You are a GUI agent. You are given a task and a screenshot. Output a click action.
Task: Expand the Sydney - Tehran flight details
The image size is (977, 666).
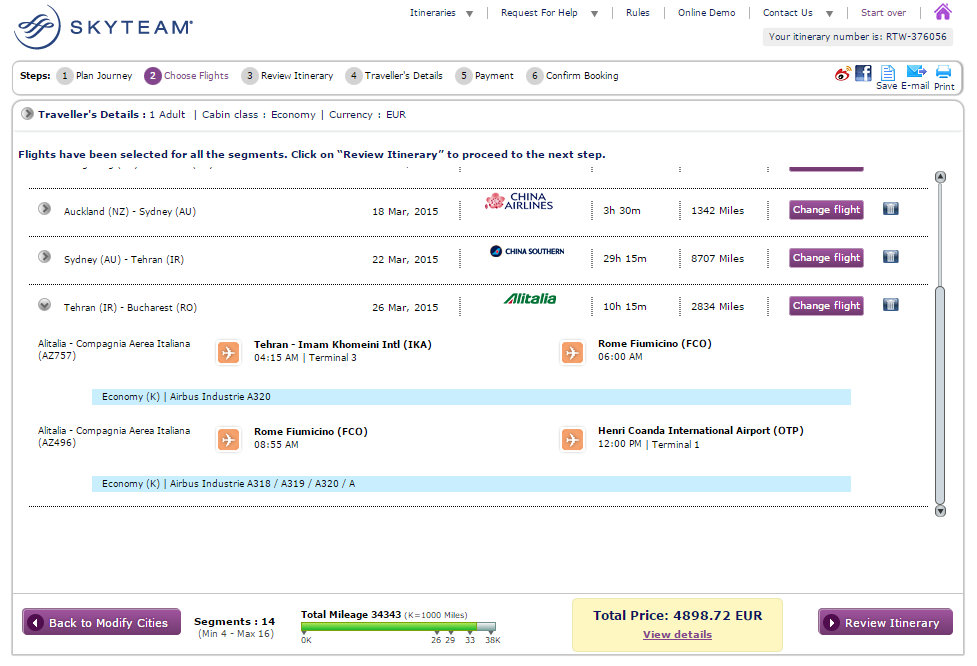pos(44,257)
